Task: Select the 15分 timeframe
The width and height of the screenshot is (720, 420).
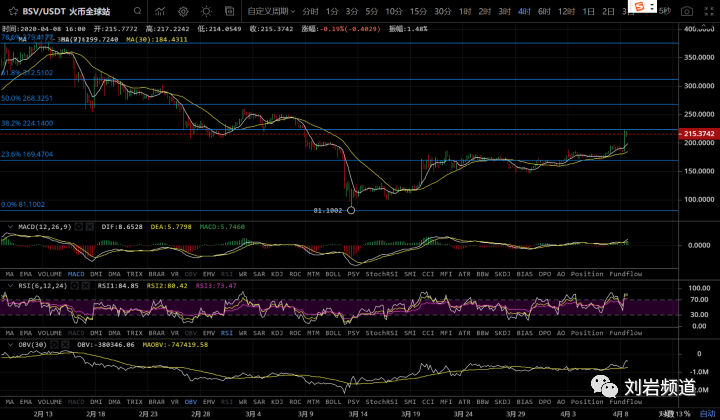Action: pos(418,11)
